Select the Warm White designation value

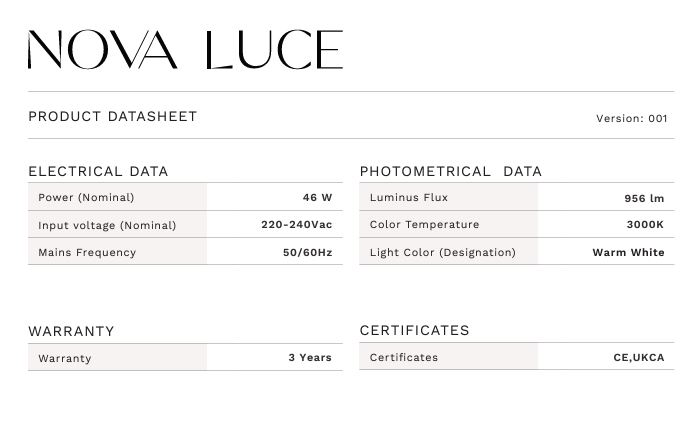pyautogui.click(x=628, y=252)
